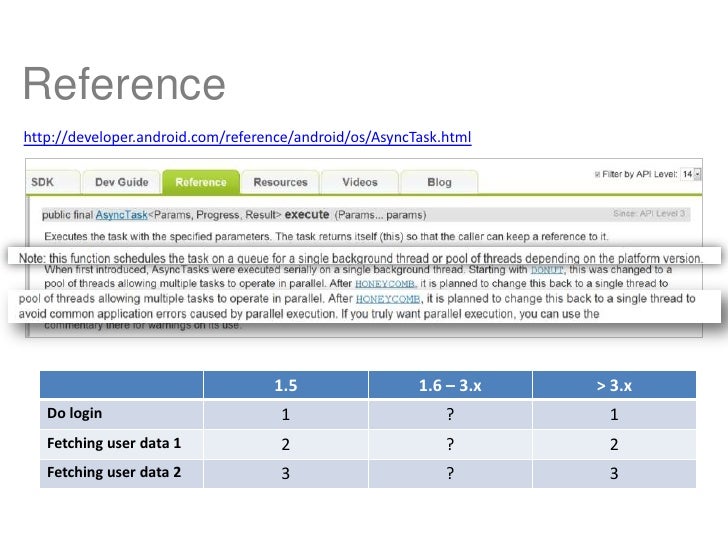Click the 'Since: API Level 3' label
This screenshot has height=546, width=728.
pos(649,214)
